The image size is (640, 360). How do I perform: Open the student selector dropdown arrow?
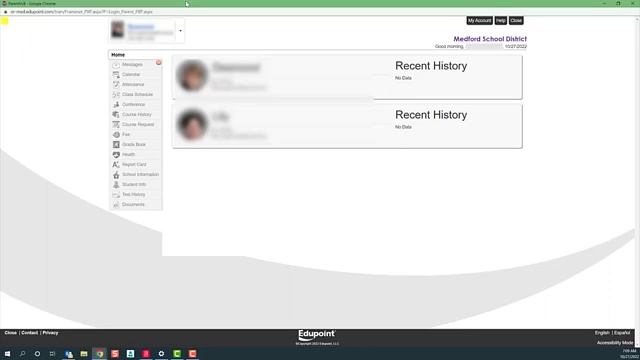point(180,31)
